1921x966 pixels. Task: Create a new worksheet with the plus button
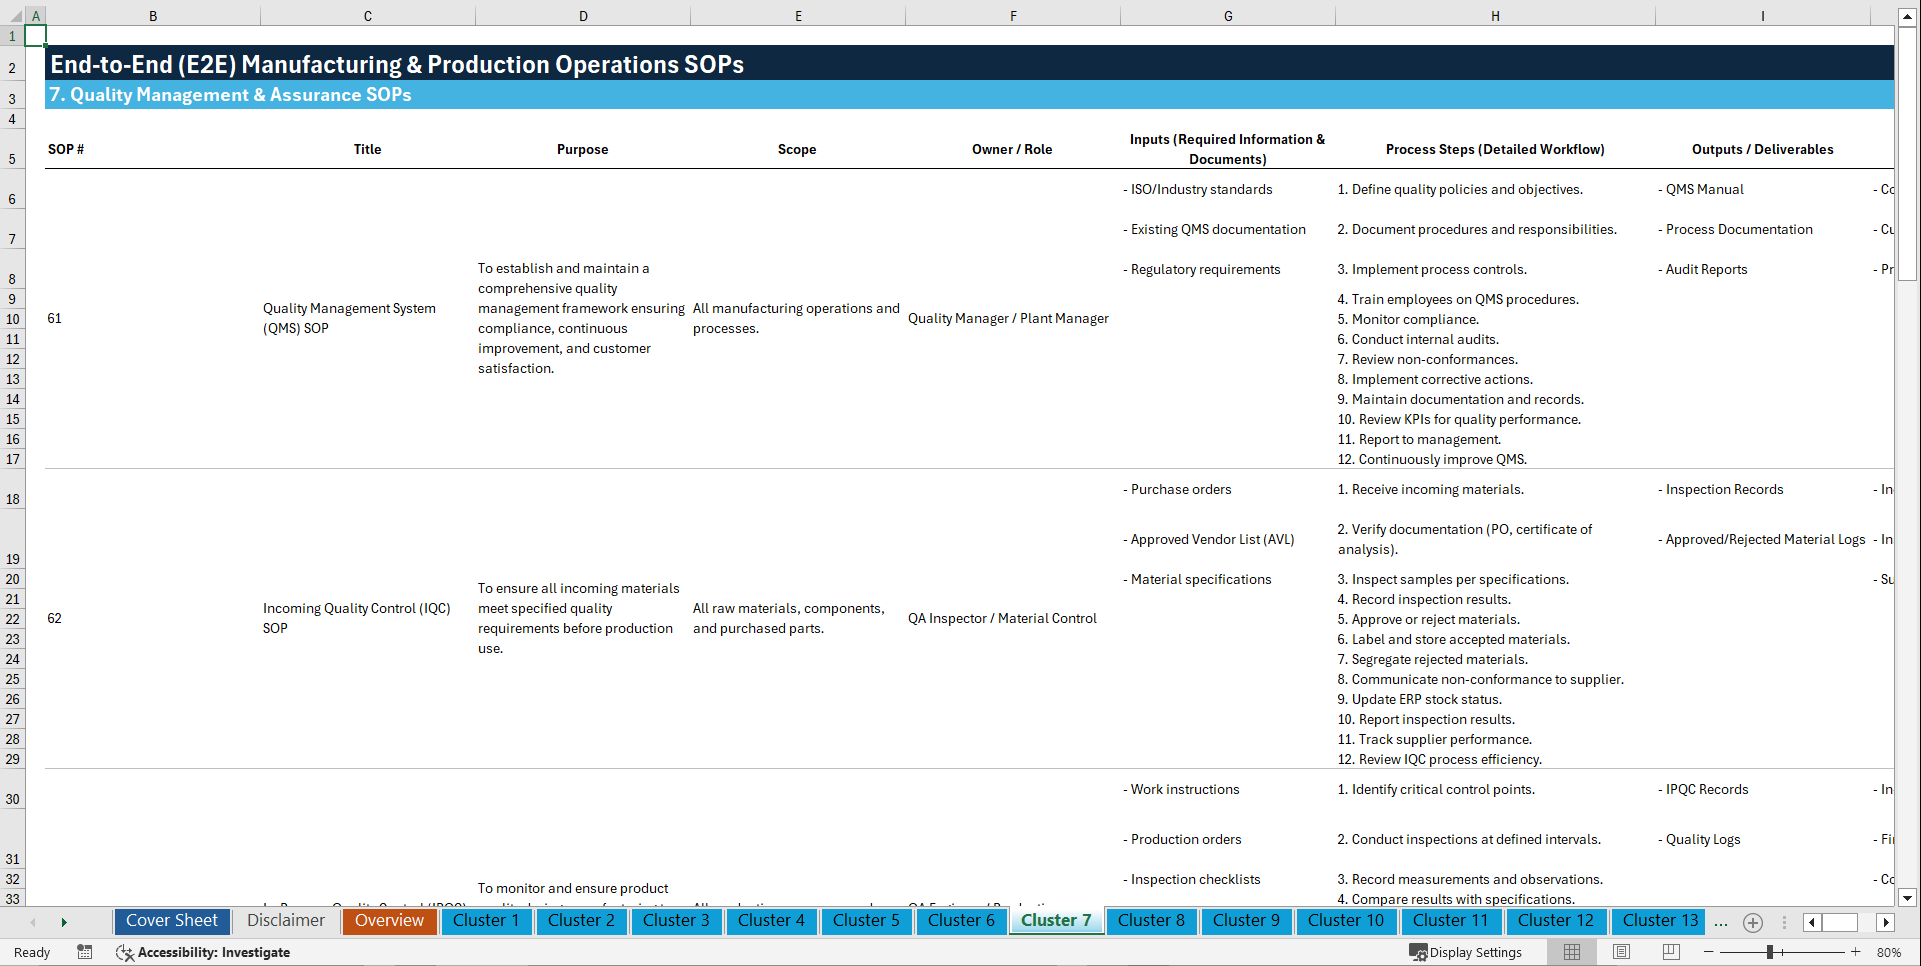(x=1752, y=922)
